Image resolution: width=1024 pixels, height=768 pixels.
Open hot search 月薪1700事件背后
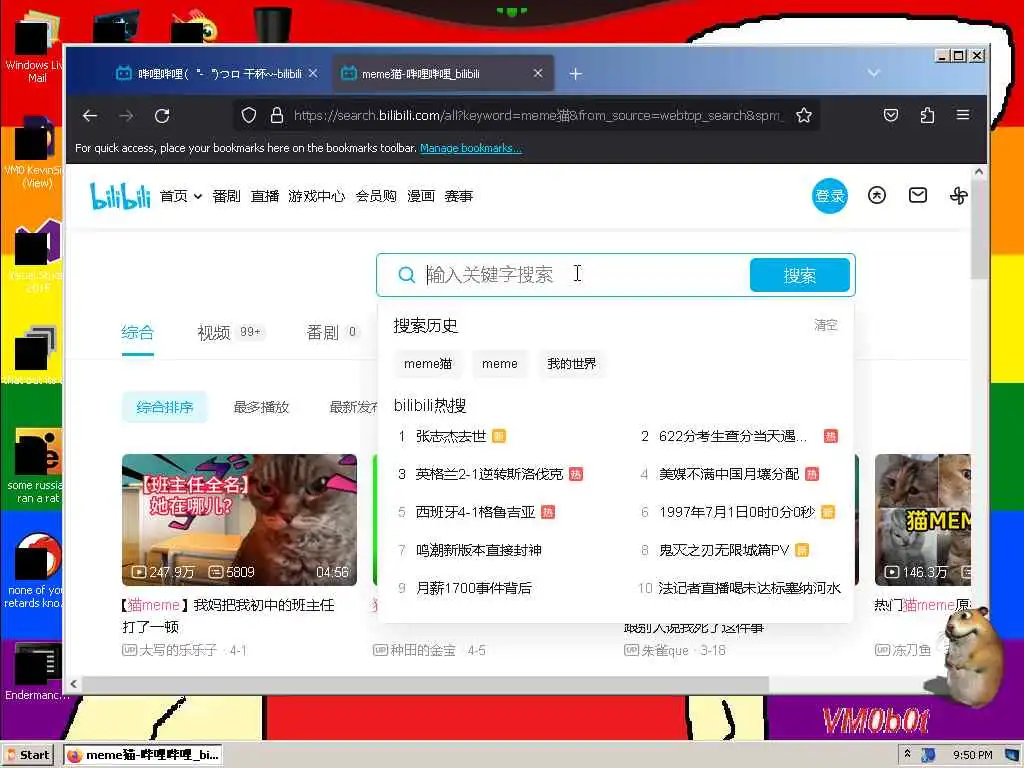point(473,588)
